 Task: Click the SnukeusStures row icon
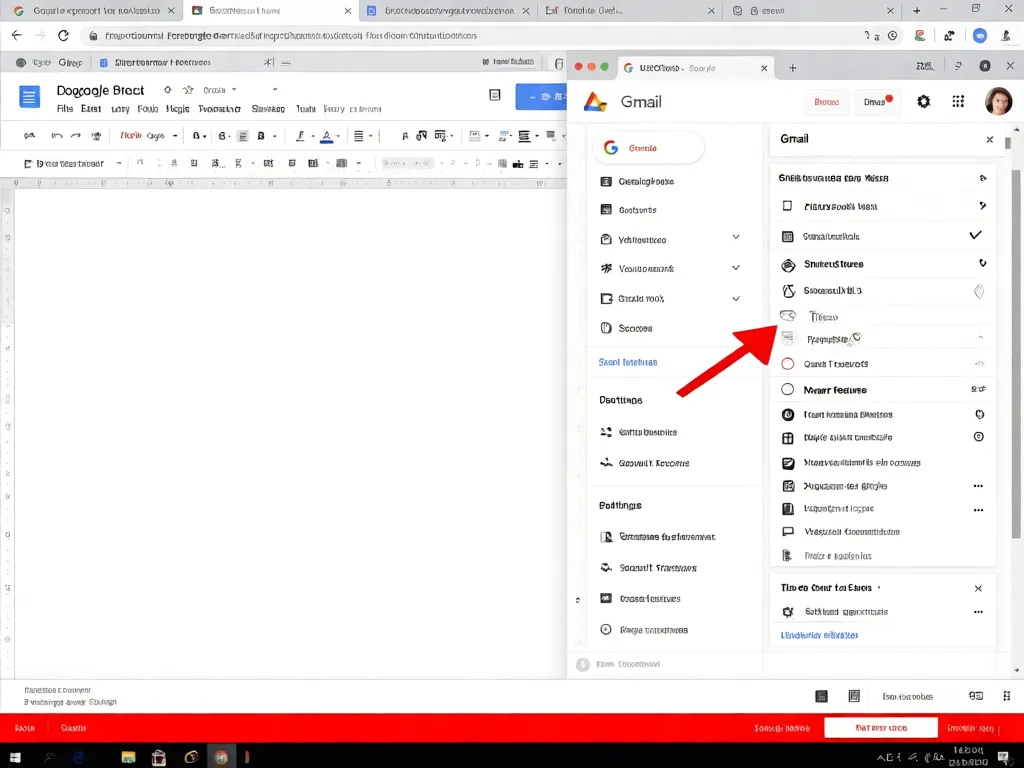[788, 264]
